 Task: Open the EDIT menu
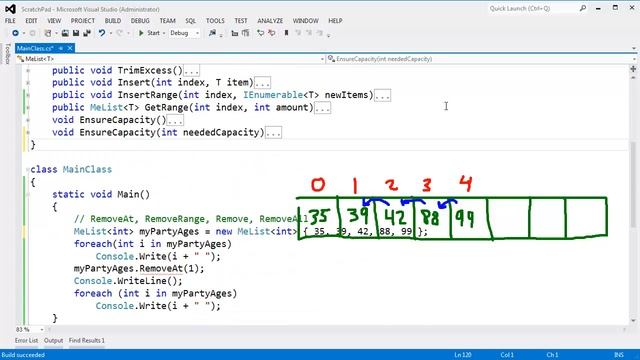coord(31,21)
